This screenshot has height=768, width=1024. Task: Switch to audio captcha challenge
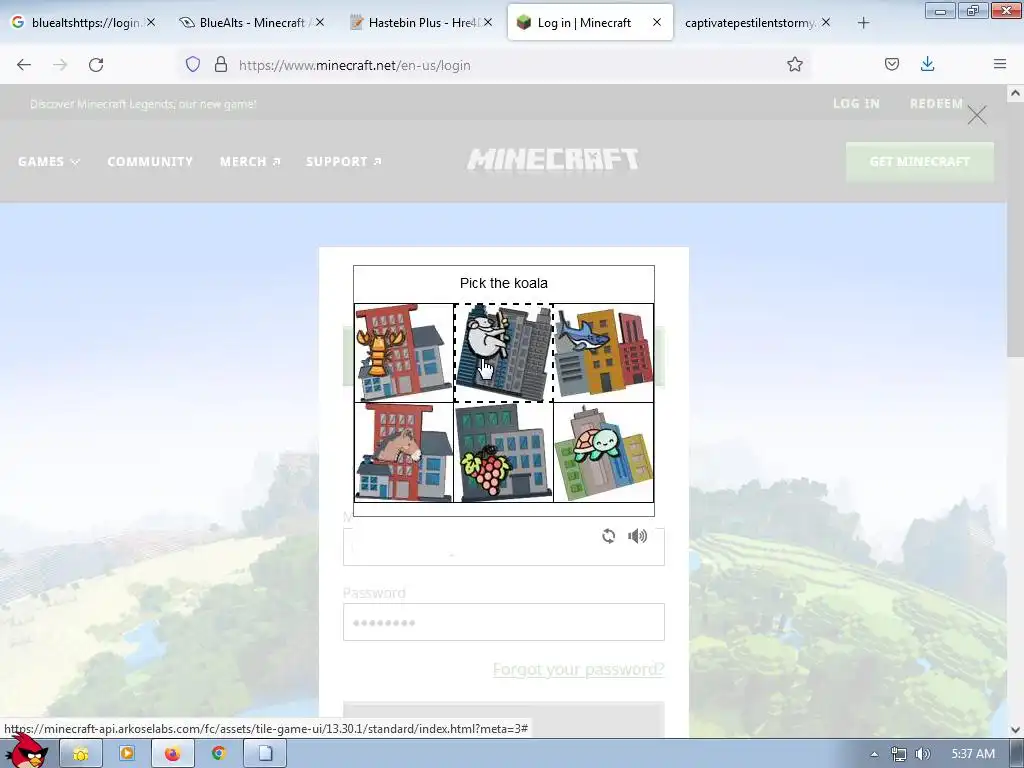tap(637, 536)
